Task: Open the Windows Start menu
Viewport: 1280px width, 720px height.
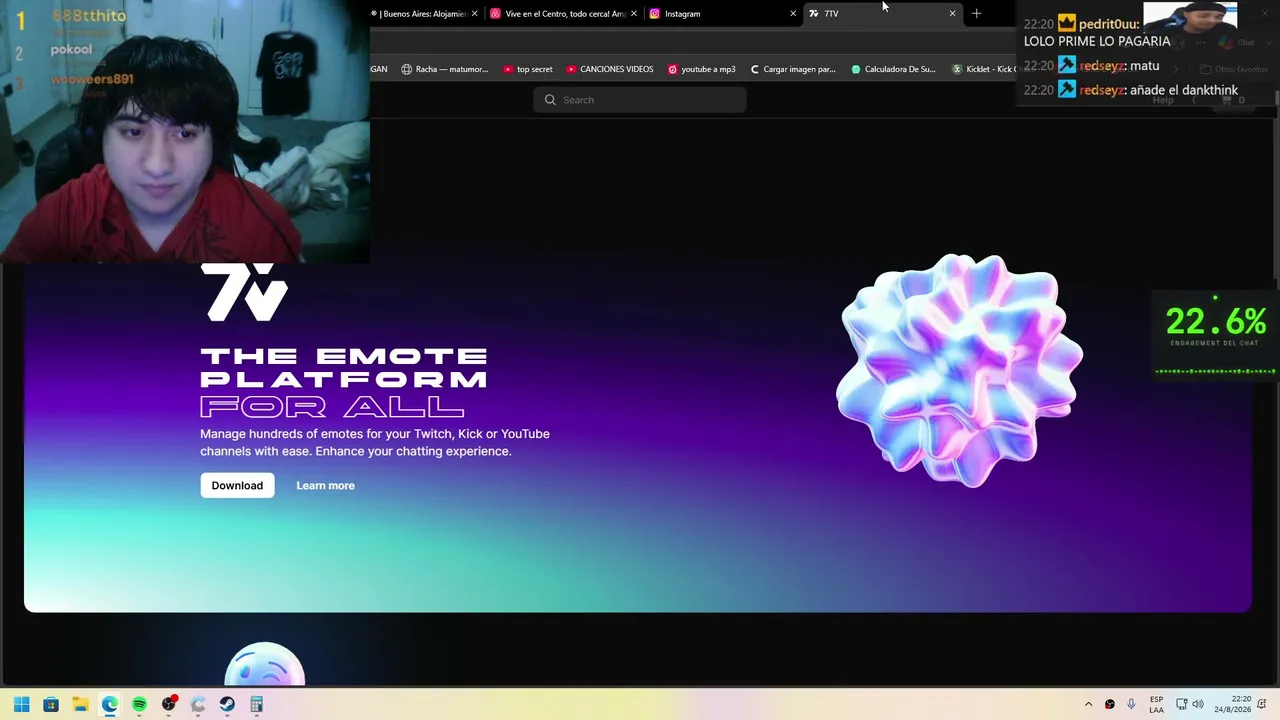Action: [x=21, y=705]
